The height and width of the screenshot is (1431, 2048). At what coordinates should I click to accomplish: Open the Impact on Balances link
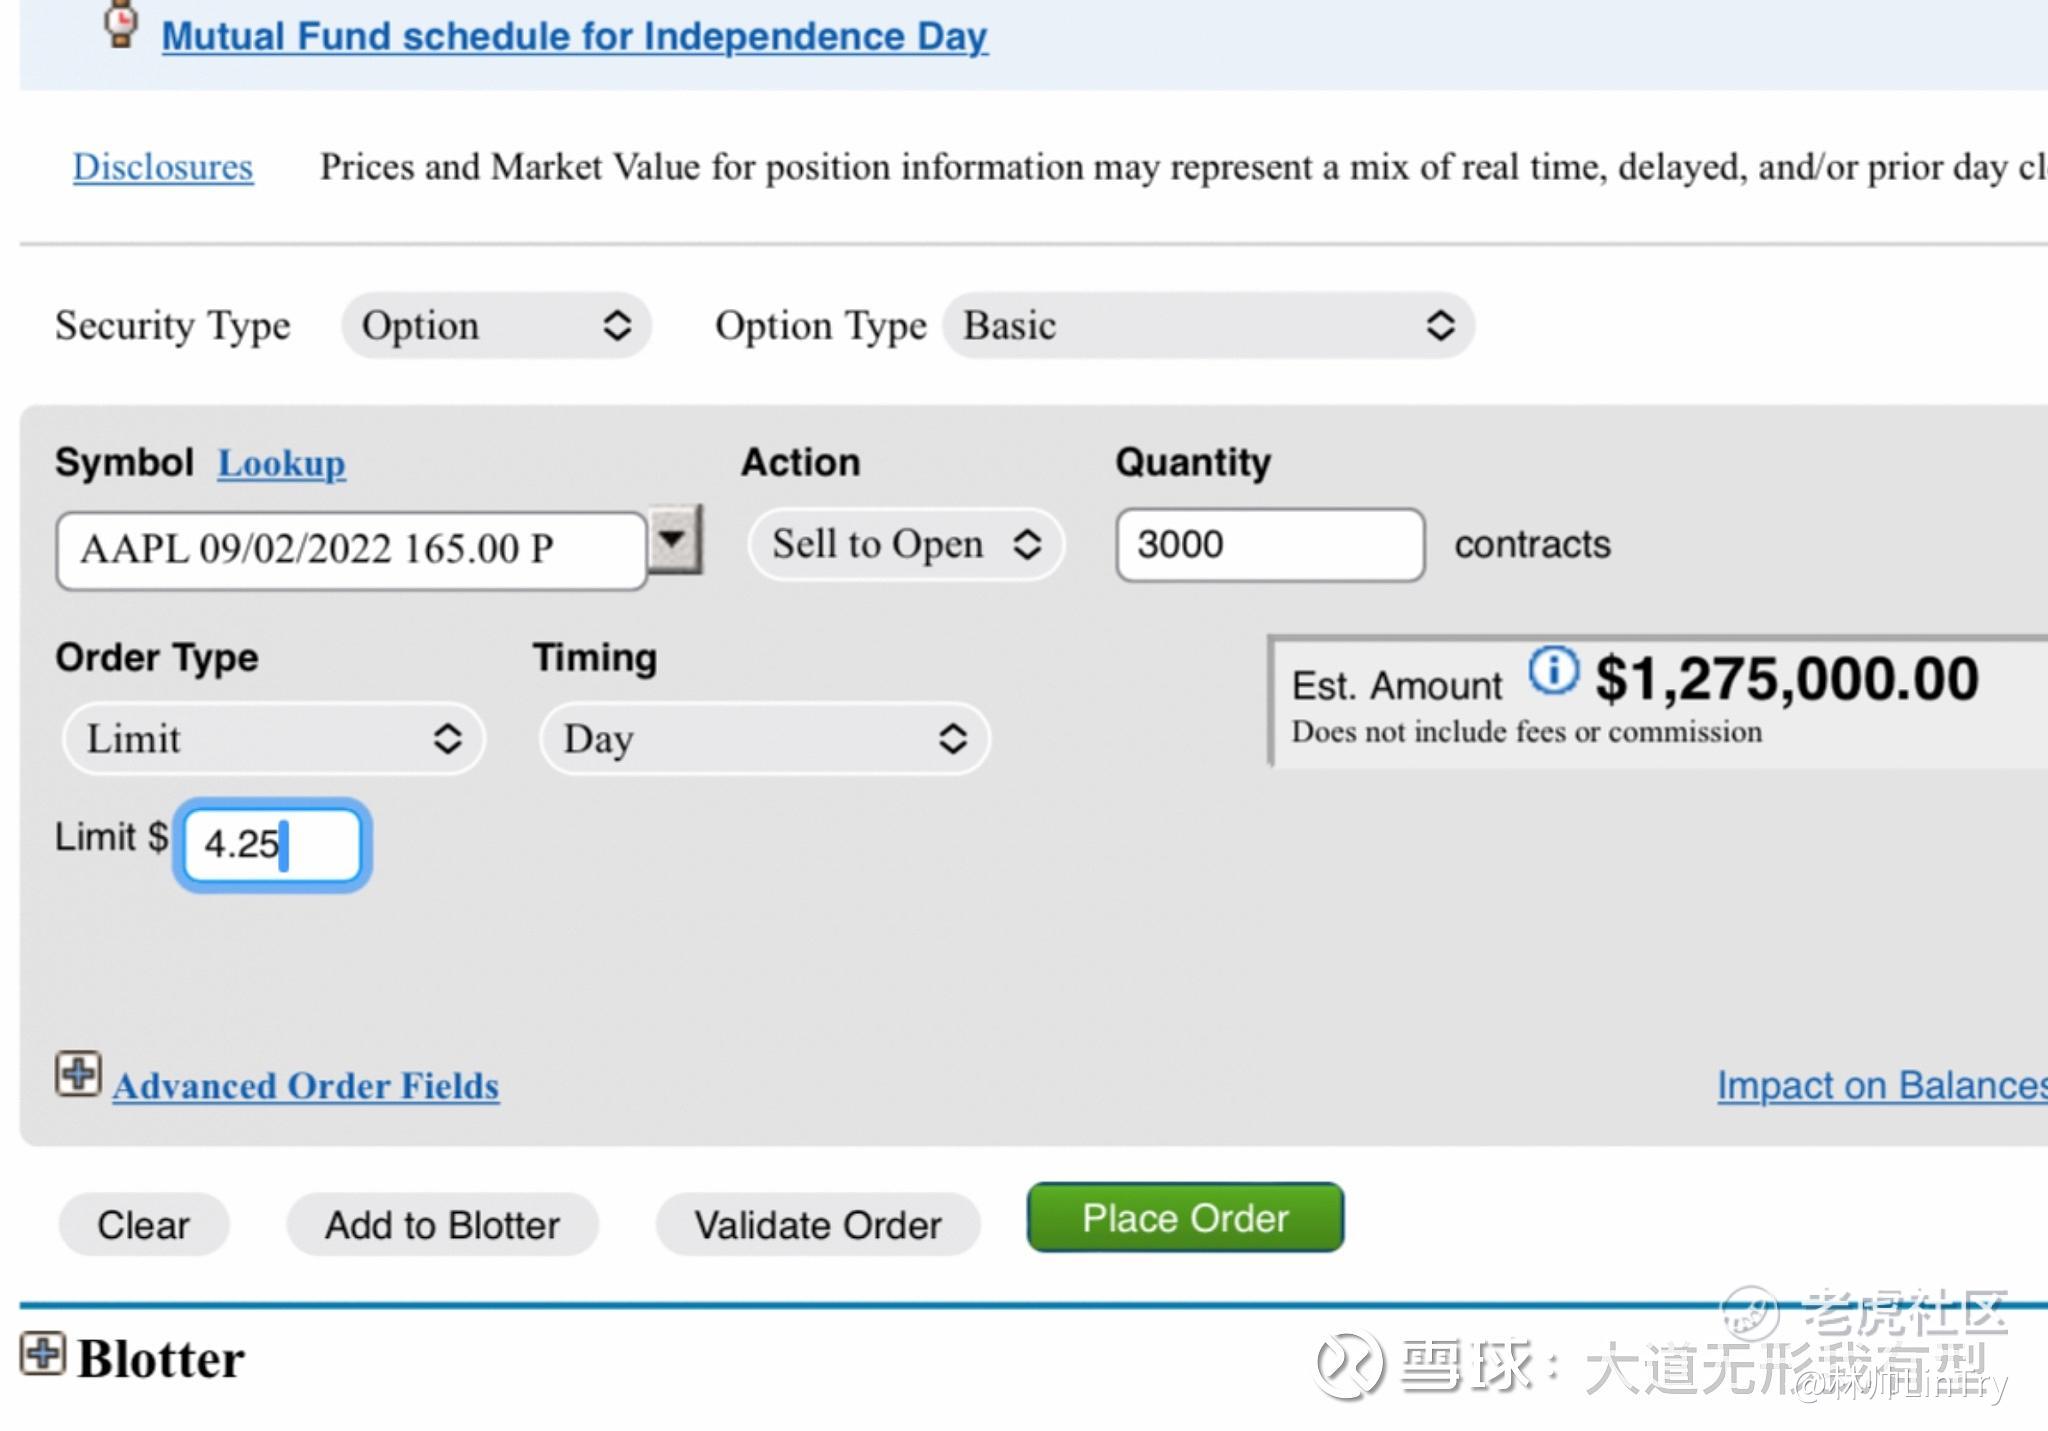click(x=1882, y=1086)
